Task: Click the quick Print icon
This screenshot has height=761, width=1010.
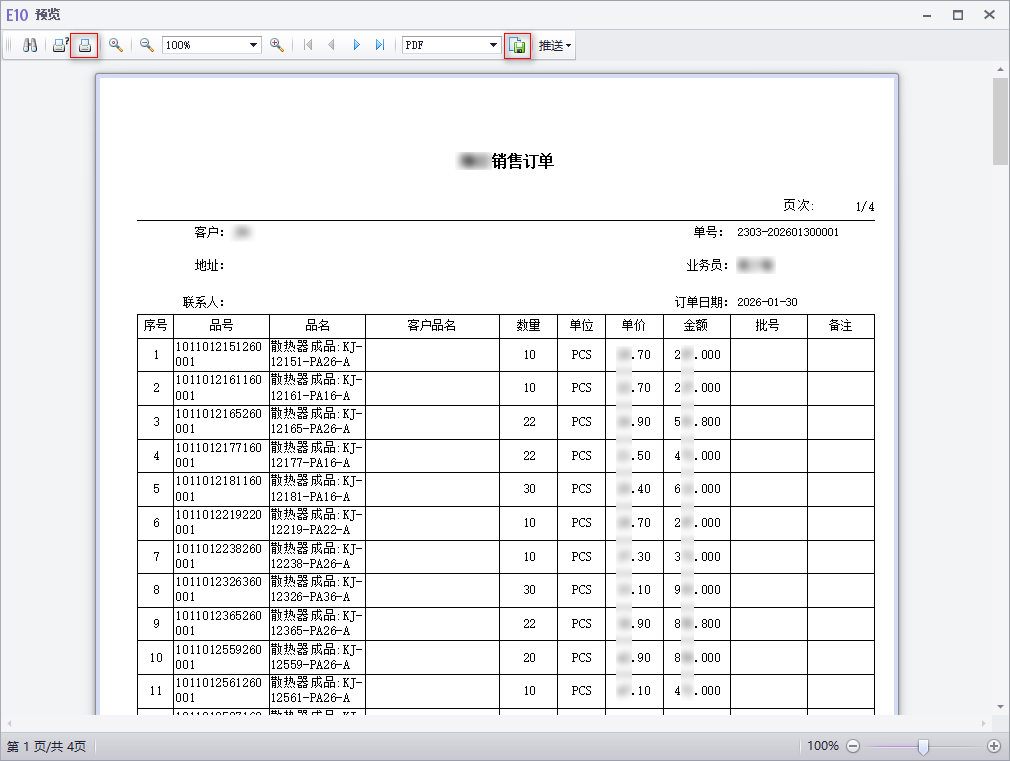Action: pos(85,45)
